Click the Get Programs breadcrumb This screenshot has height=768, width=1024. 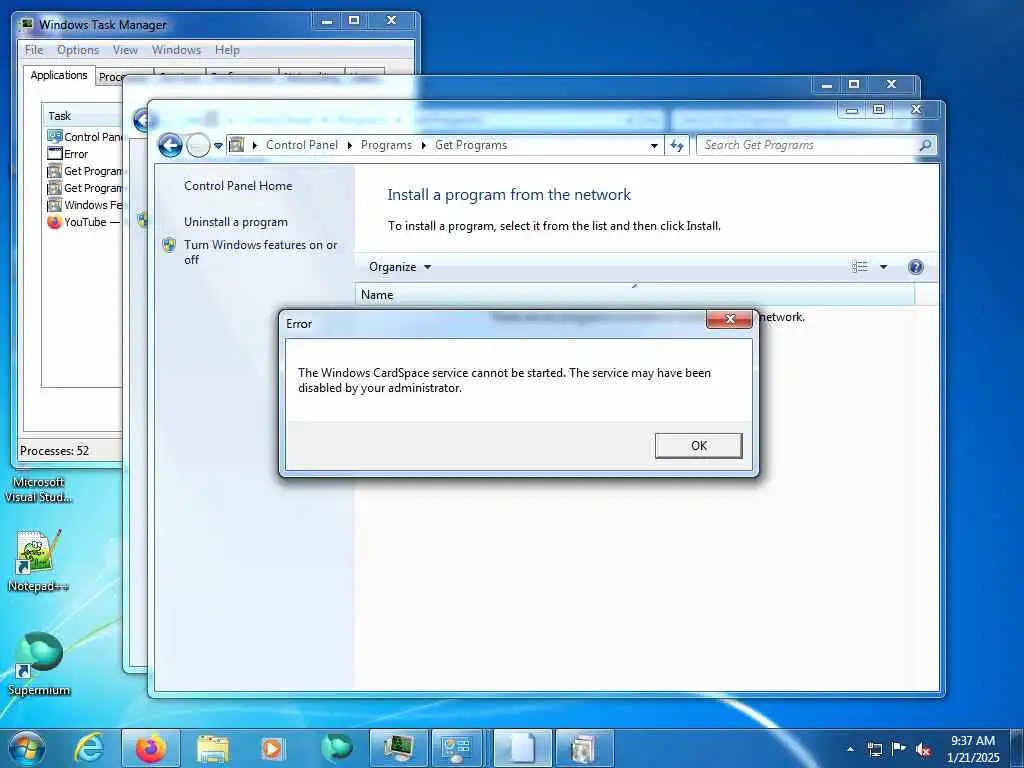(471, 145)
